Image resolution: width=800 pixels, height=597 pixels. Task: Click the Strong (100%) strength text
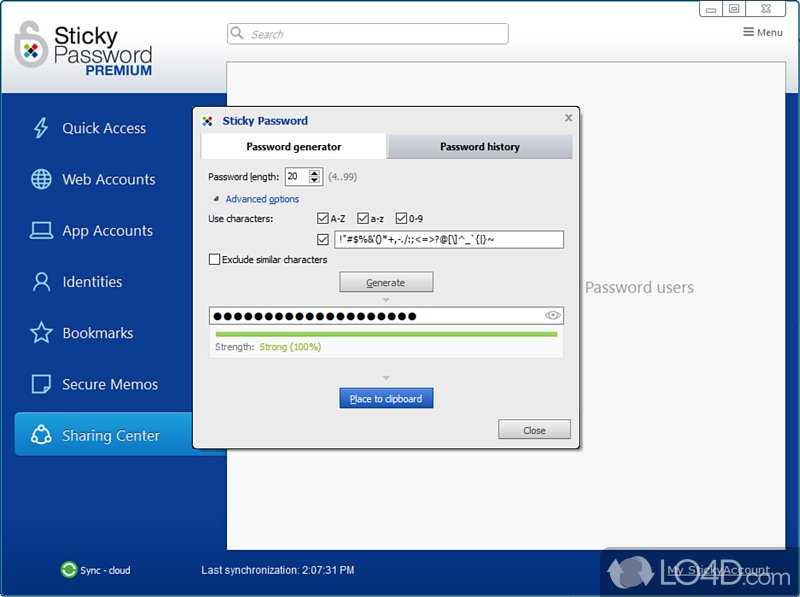coord(290,347)
